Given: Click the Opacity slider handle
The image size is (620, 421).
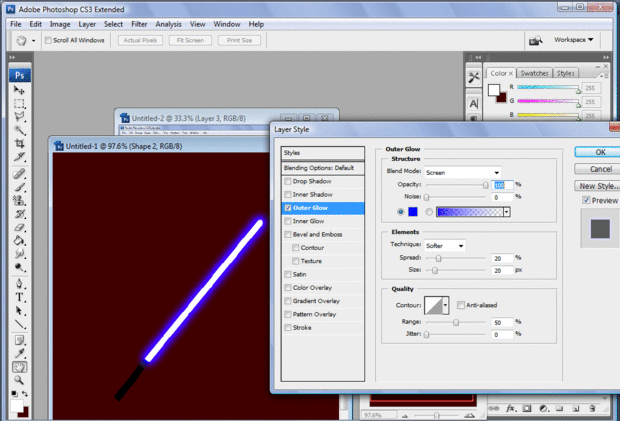Looking at the screenshot, I should (x=486, y=185).
